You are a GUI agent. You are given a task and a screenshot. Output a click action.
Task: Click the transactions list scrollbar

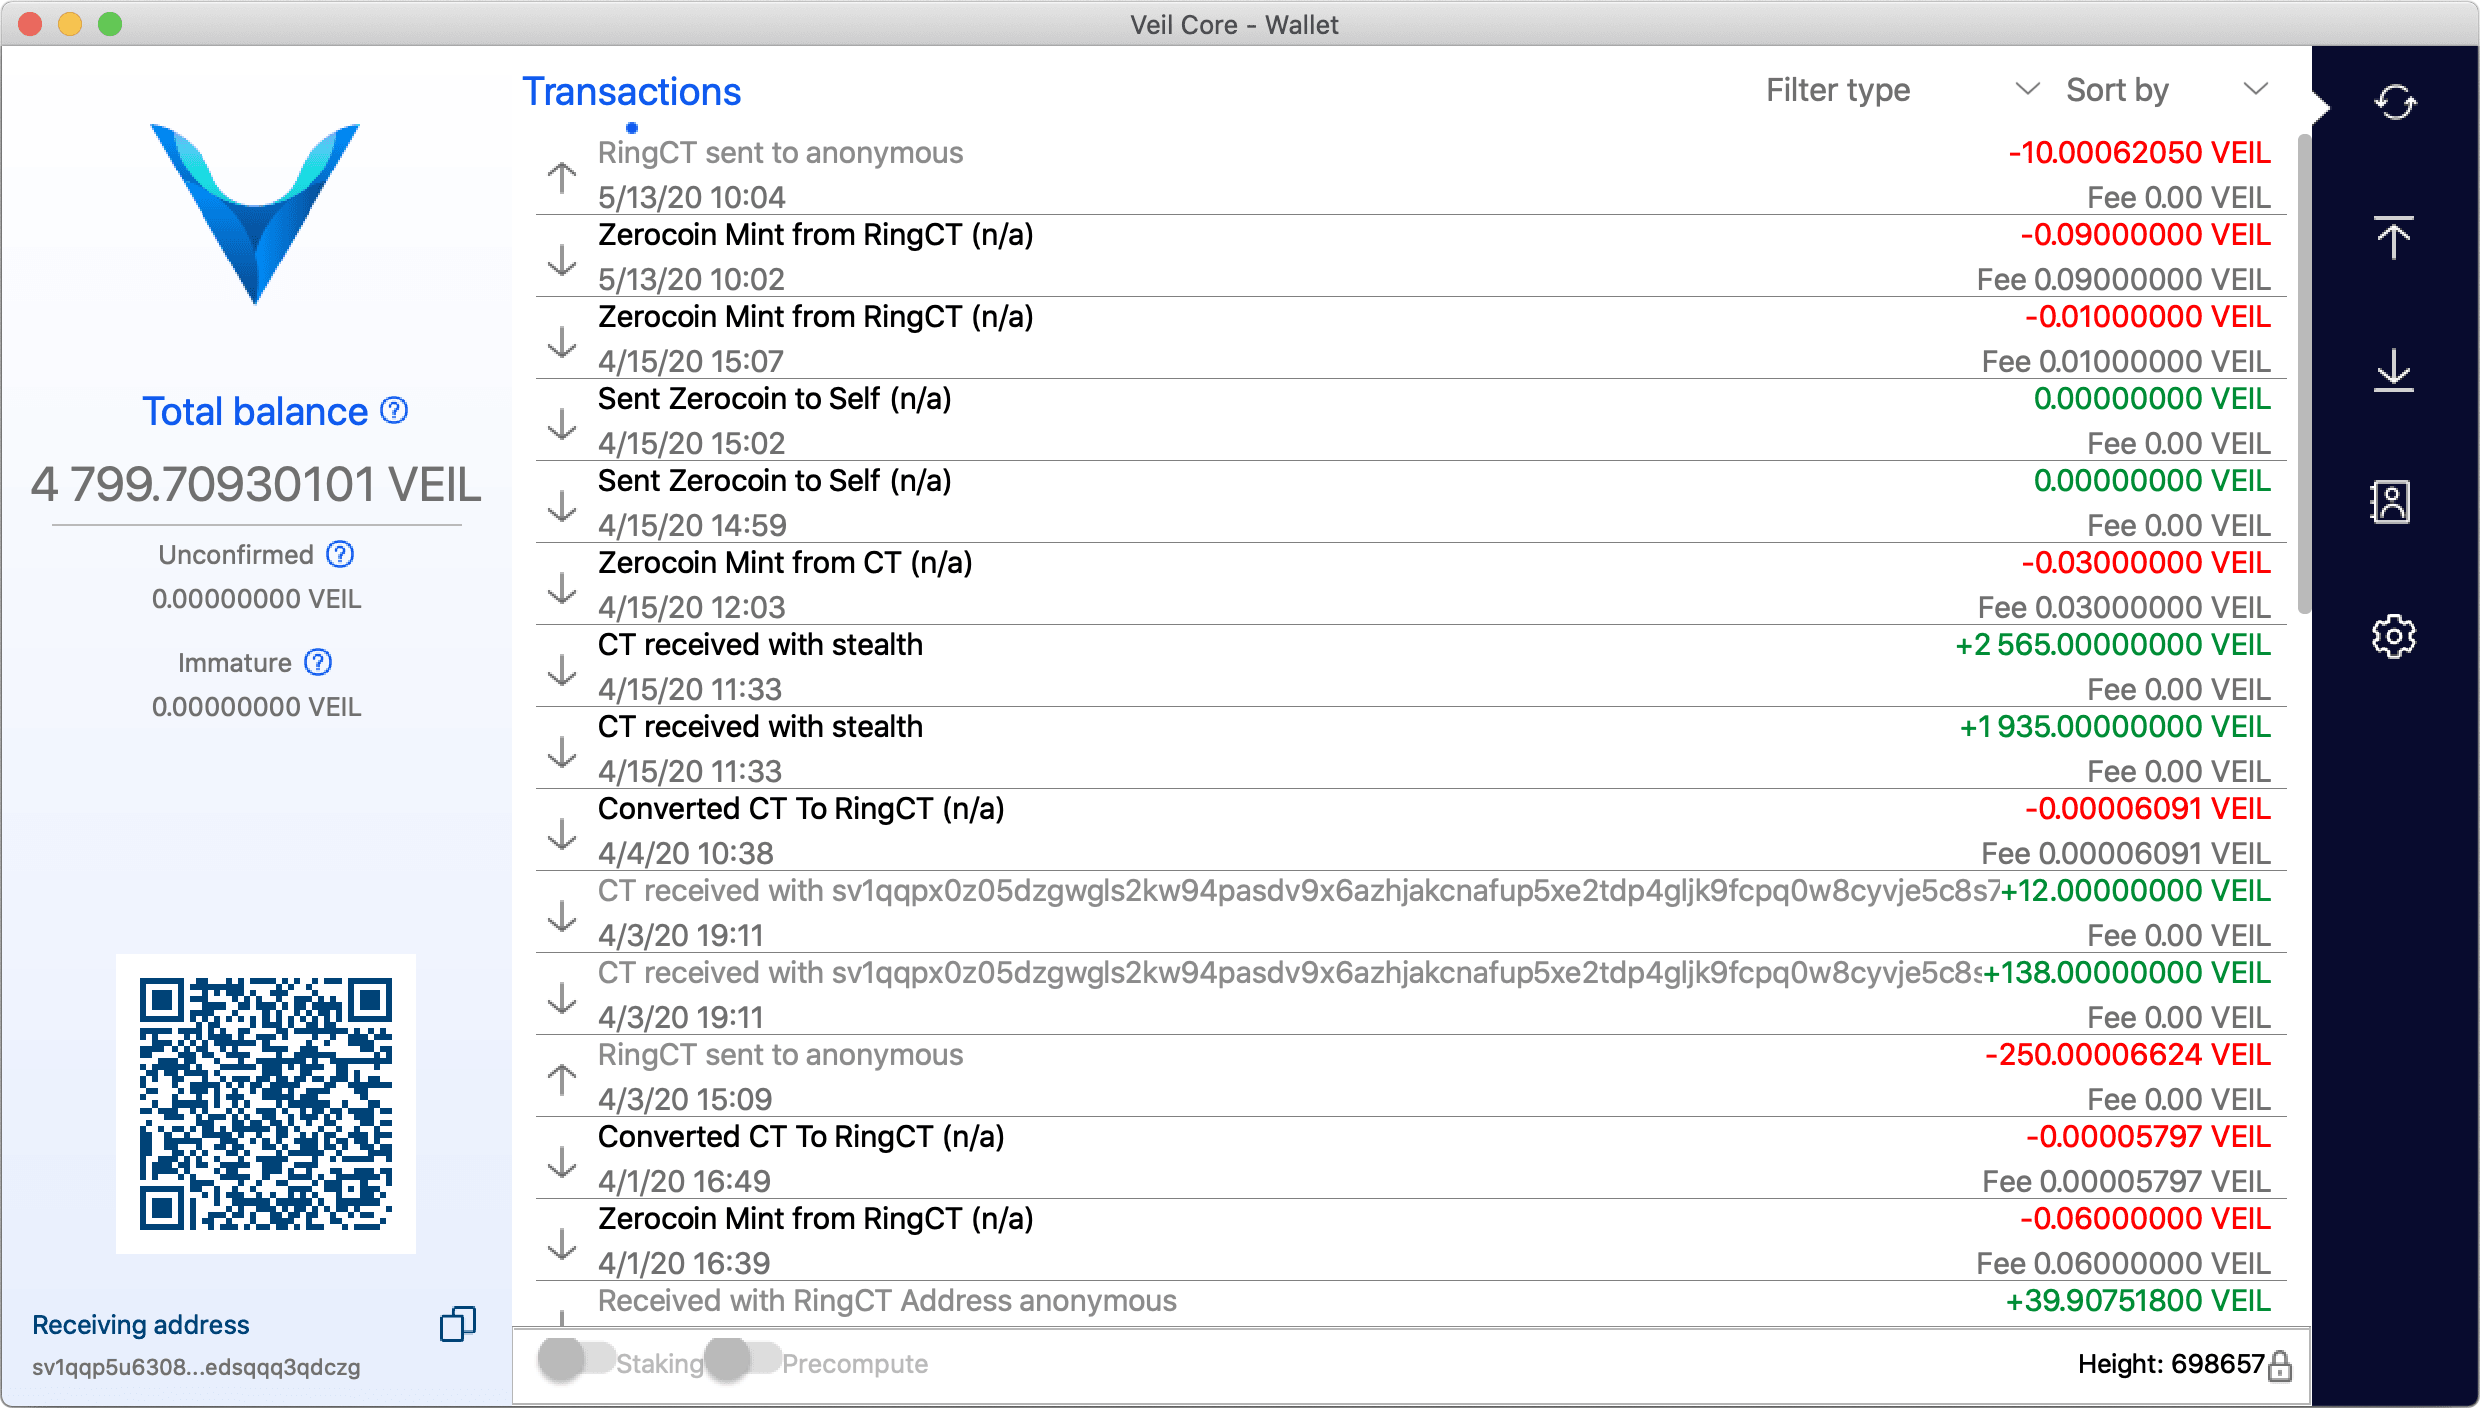click(x=2304, y=375)
